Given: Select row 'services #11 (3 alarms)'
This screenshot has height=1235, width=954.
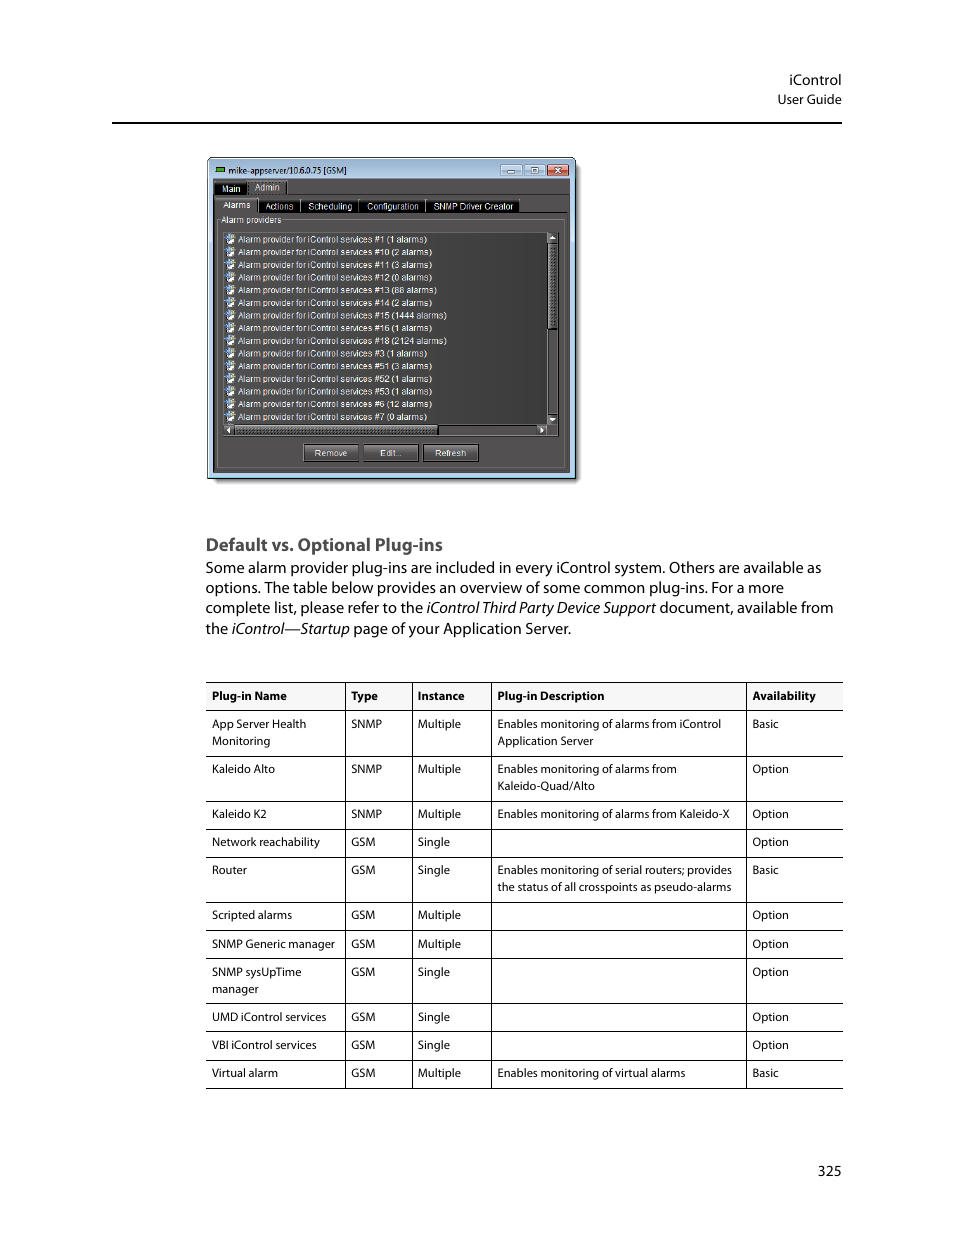Looking at the screenshot, I should pos(385,265).
